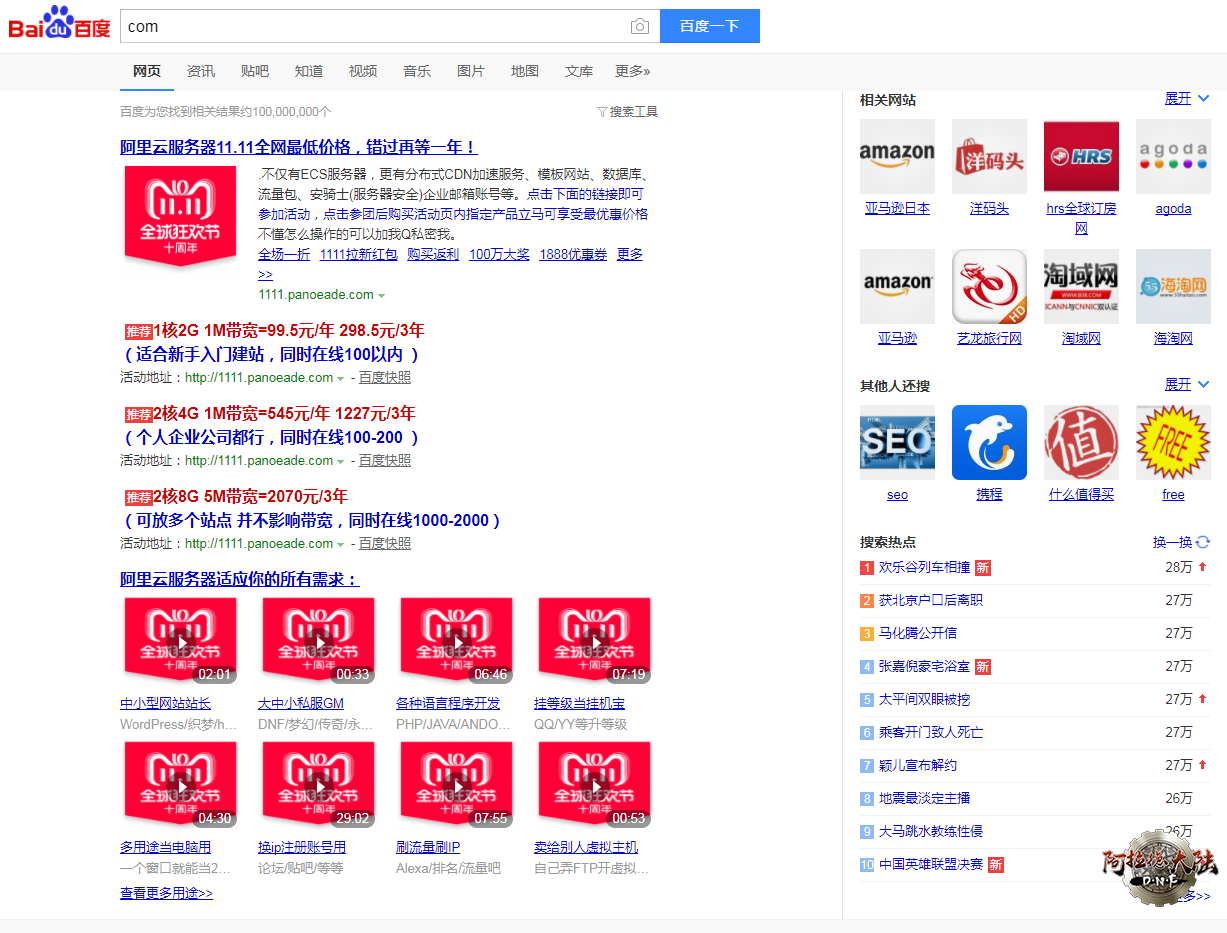Click the 100万大奖 link
1227x933 pixels.
click(499, 254)
